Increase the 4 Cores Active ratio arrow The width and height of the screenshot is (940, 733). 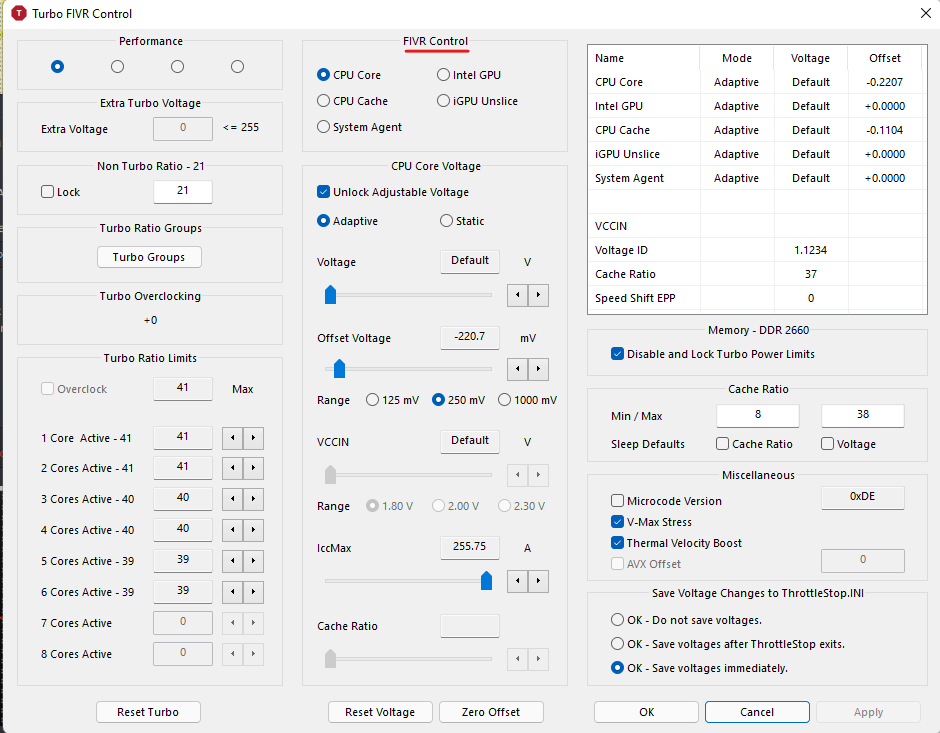(254, 530)
